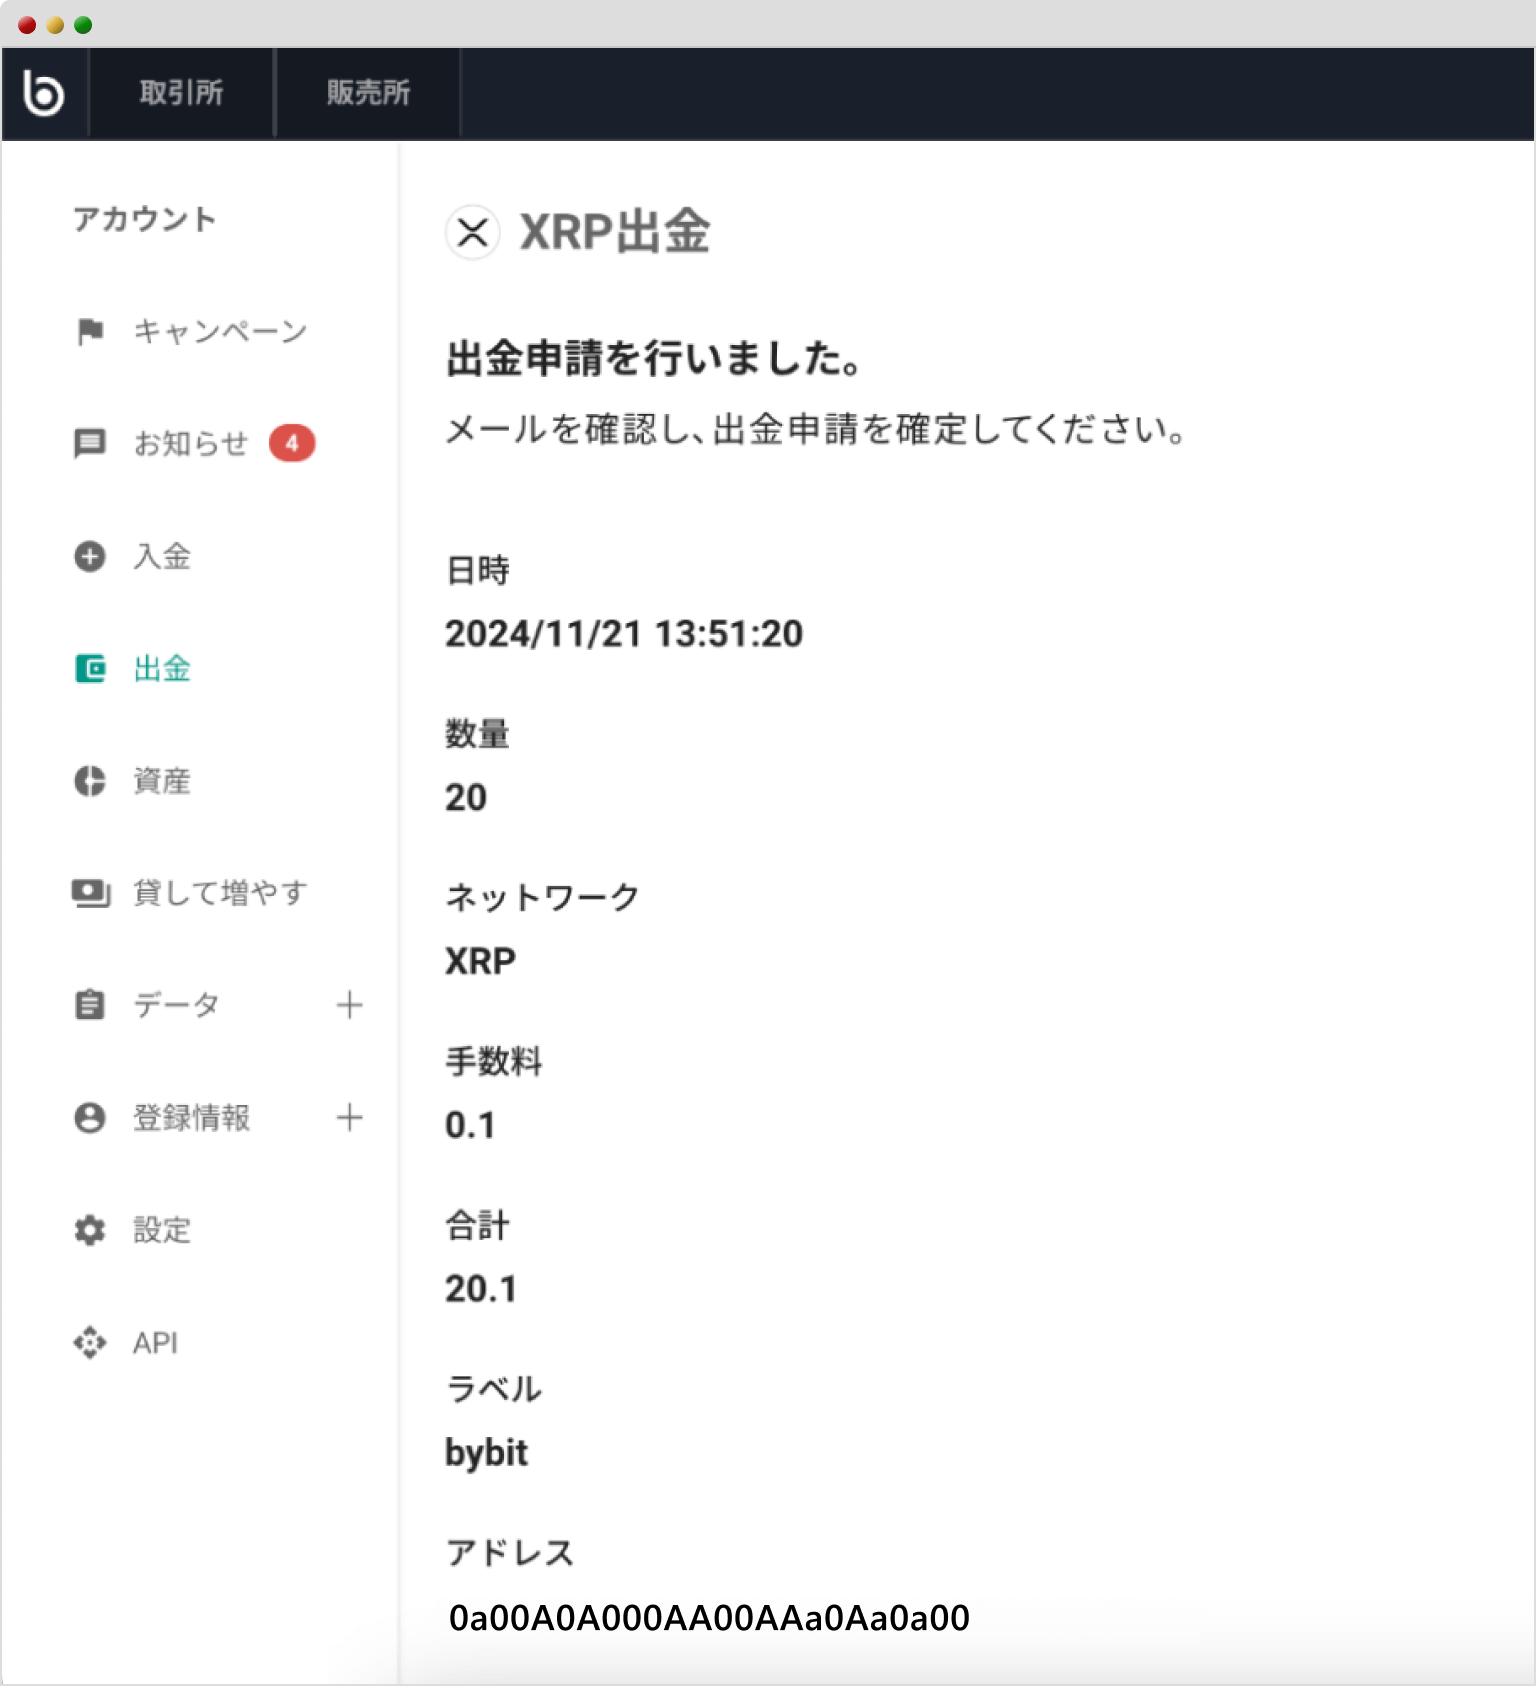
Task: Click the メールを確認し confirmation instruction text
Action: [816, 430]
